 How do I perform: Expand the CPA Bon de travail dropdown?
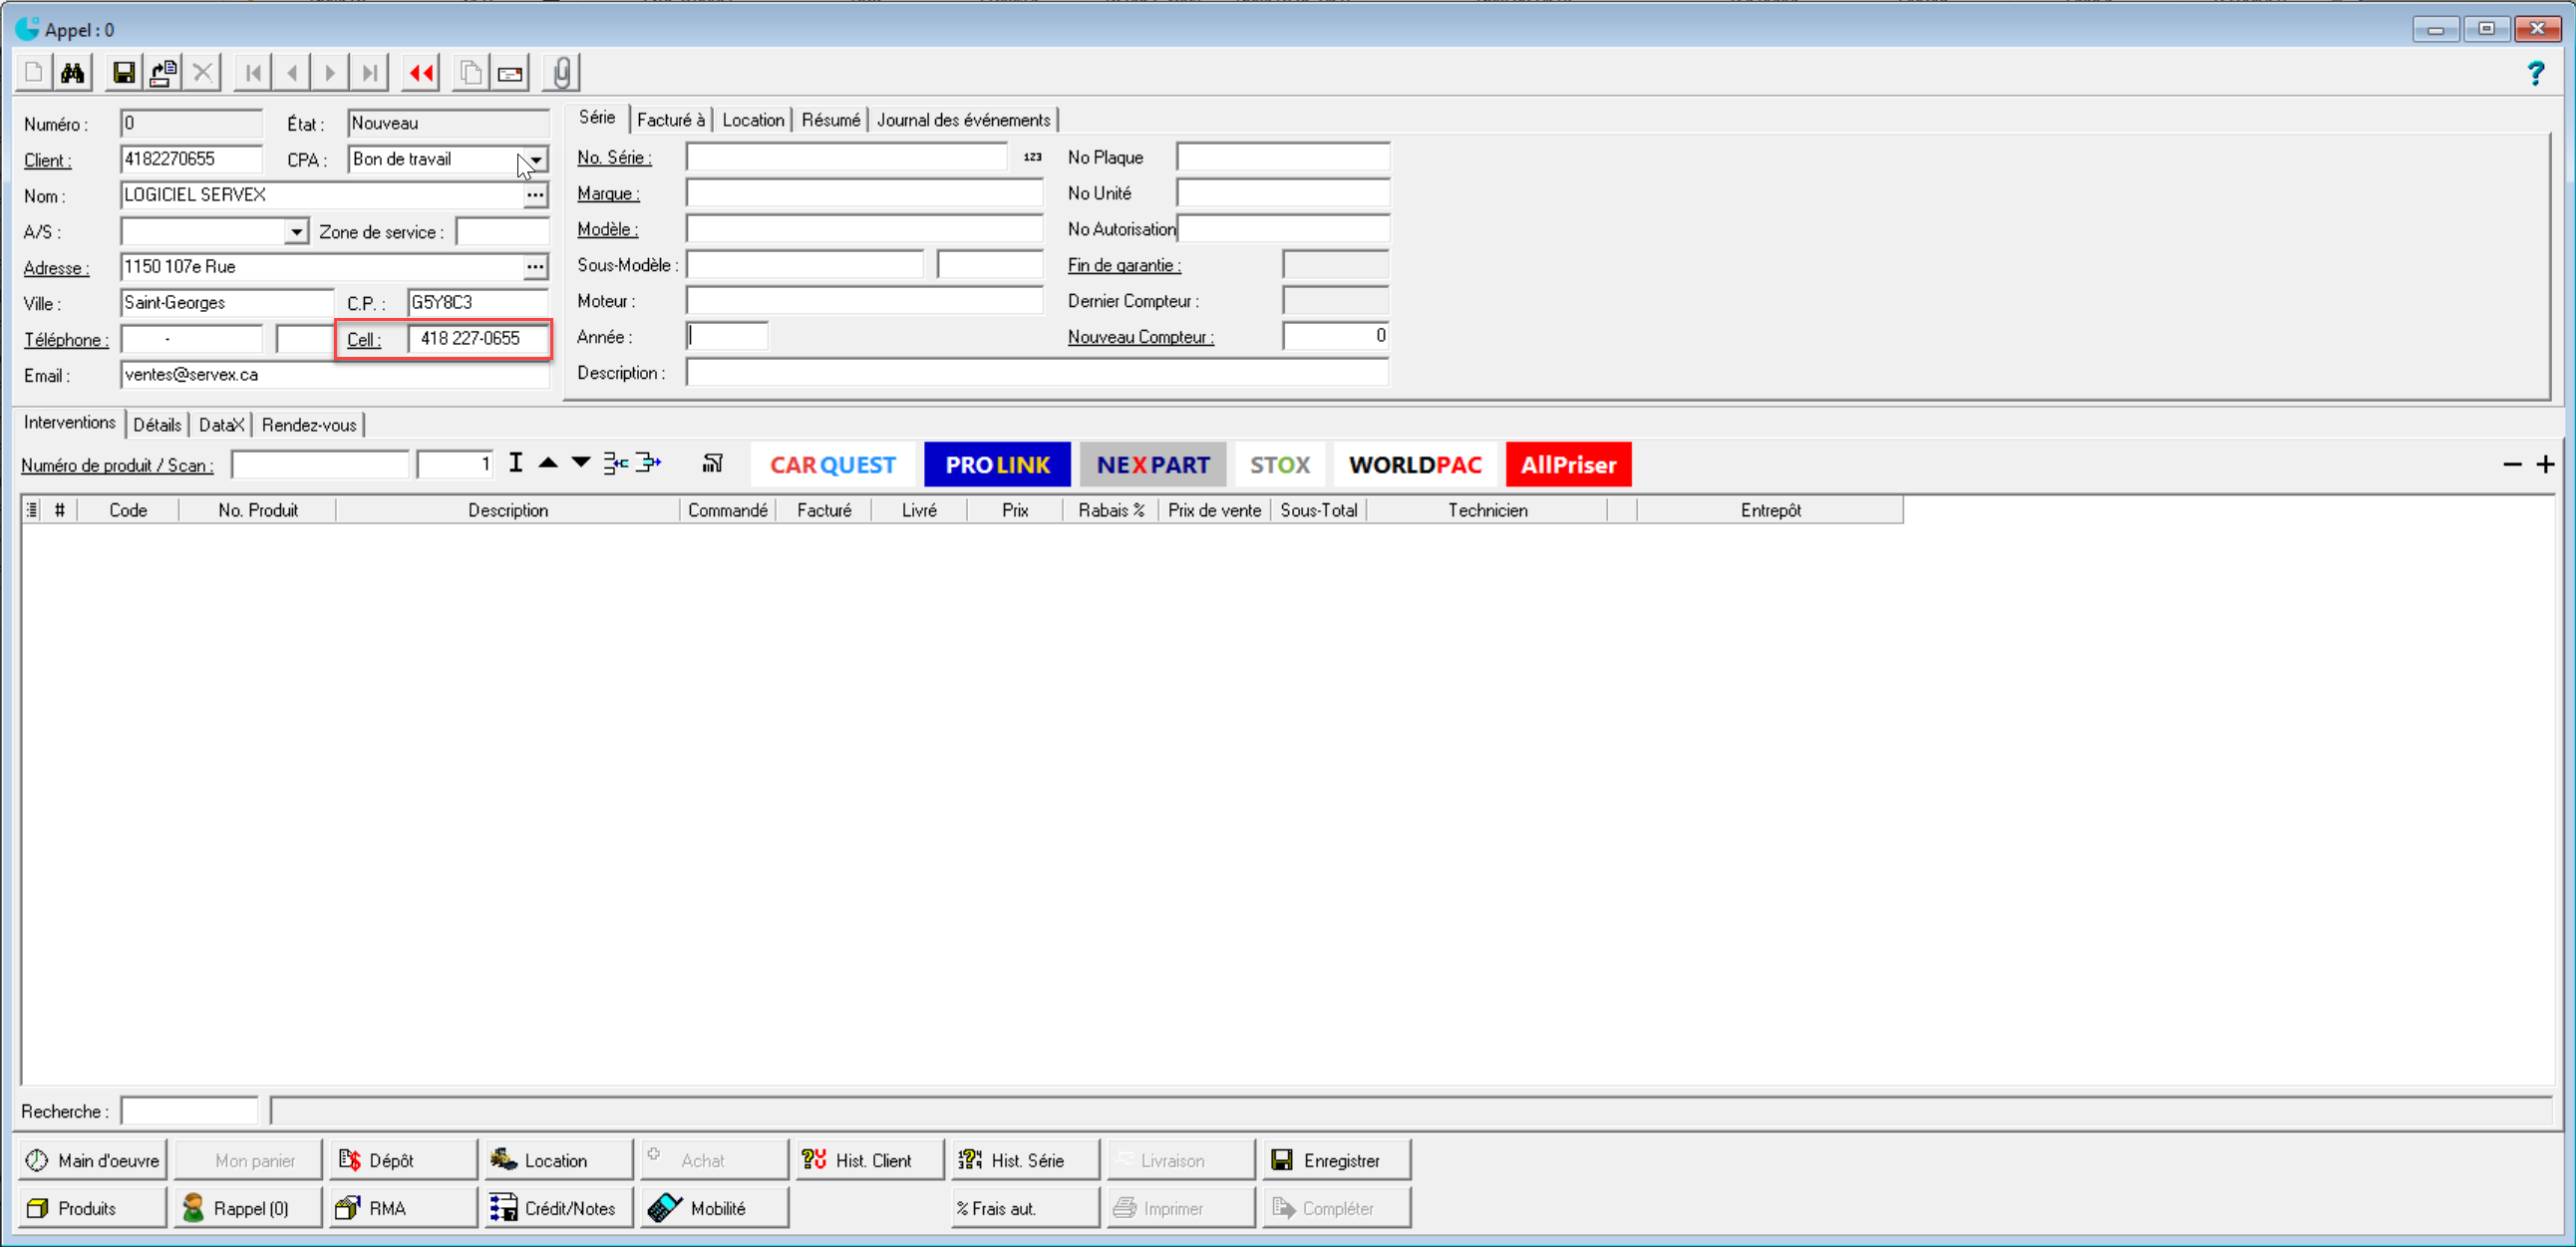(536, 160)
